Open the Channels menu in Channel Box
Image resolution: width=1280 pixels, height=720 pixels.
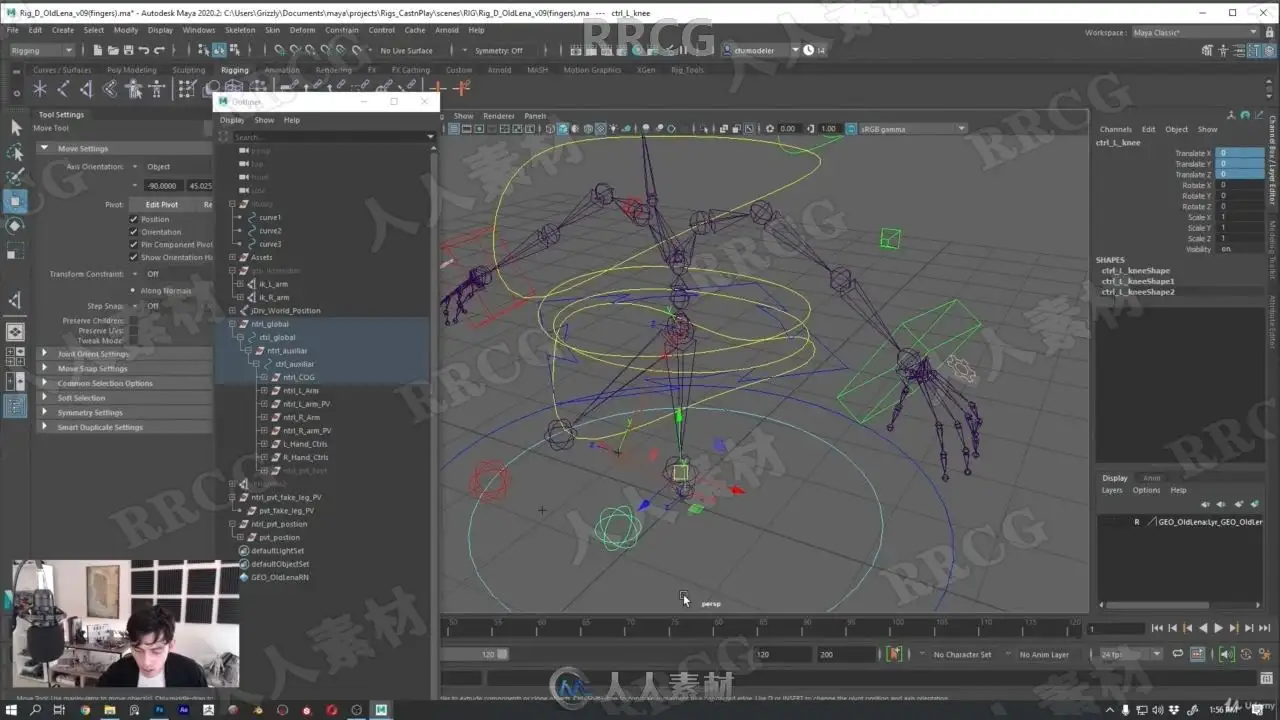1115,129
